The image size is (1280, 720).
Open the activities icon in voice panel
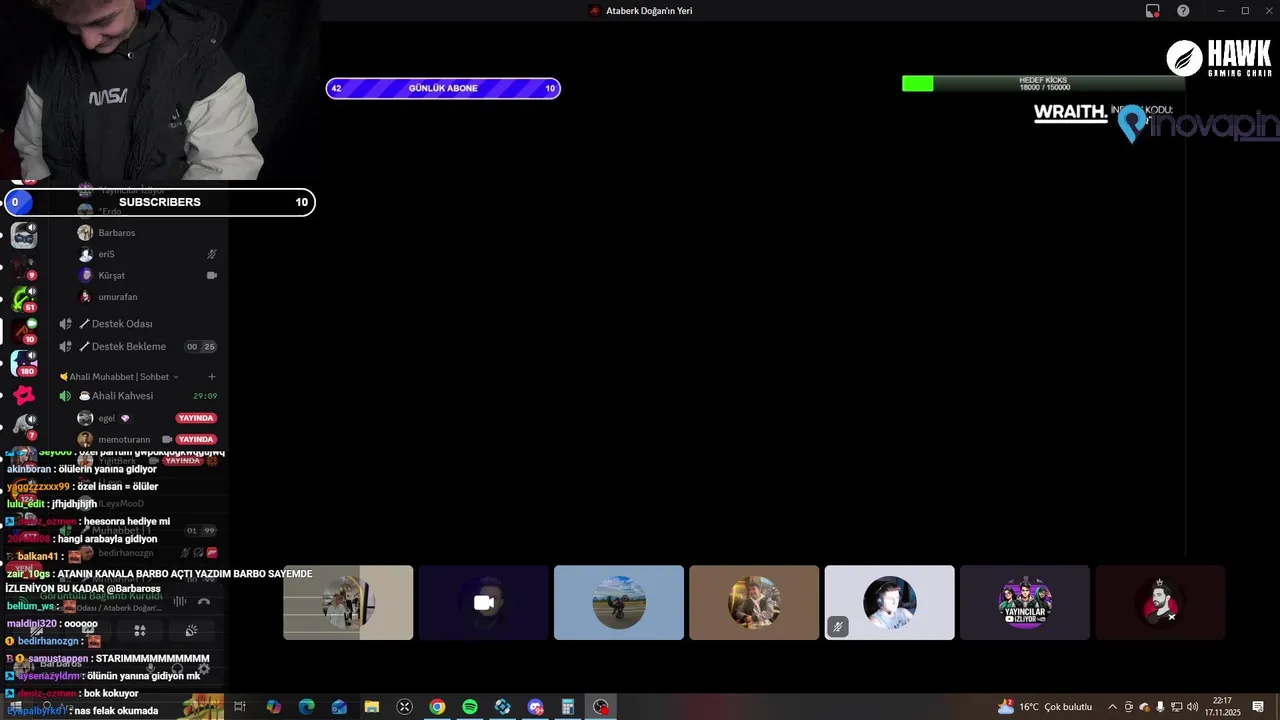point(140,630)
